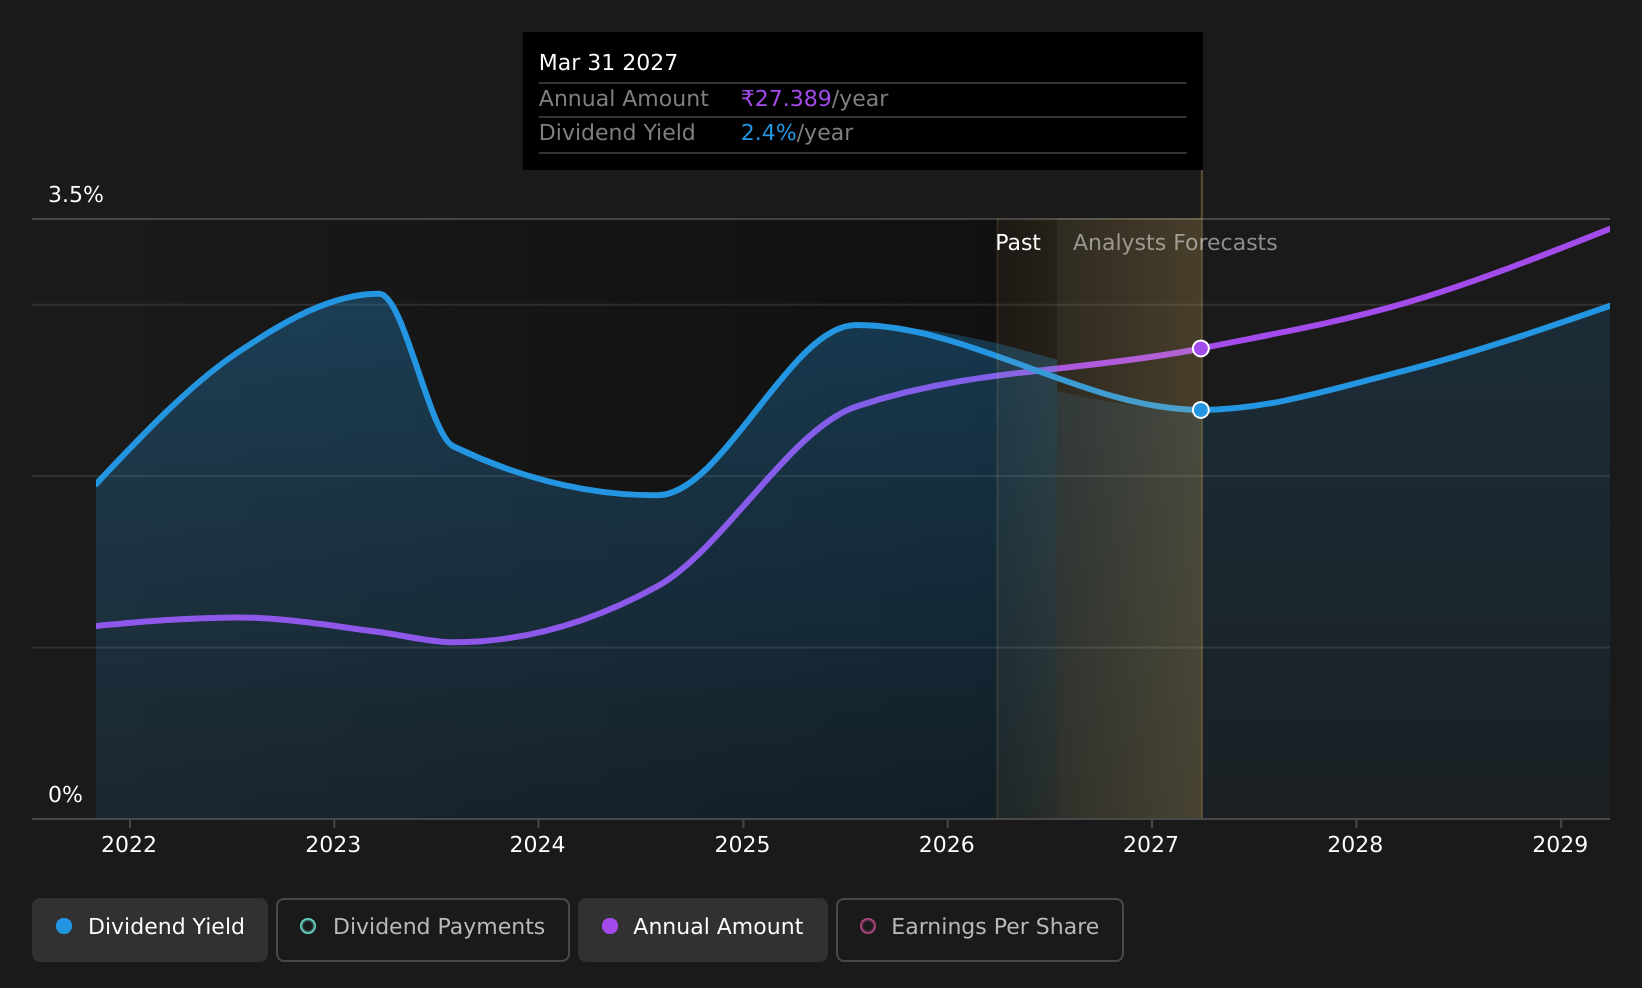Click the Past region label
1642x988 pixels.
[1018, 243]
